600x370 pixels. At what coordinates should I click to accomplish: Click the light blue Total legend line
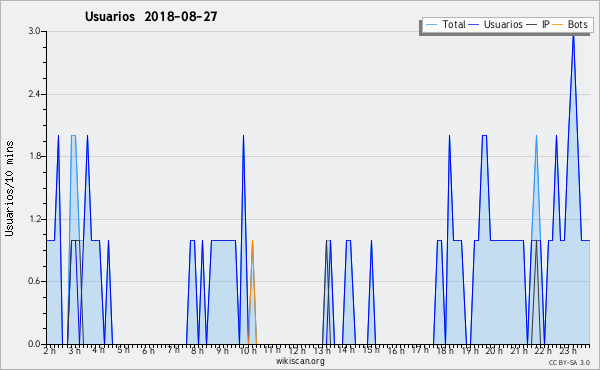point(431,25)
